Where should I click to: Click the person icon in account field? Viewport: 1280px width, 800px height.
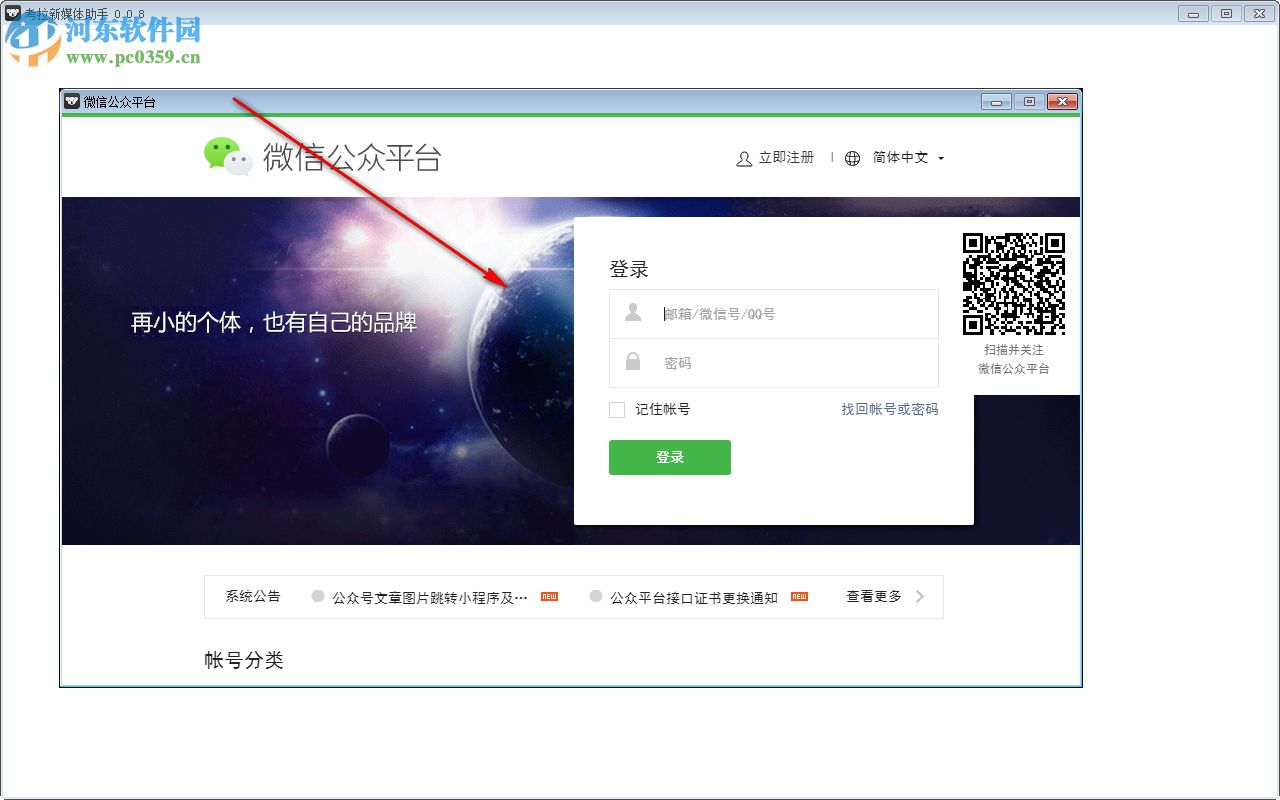click(633, 313)
